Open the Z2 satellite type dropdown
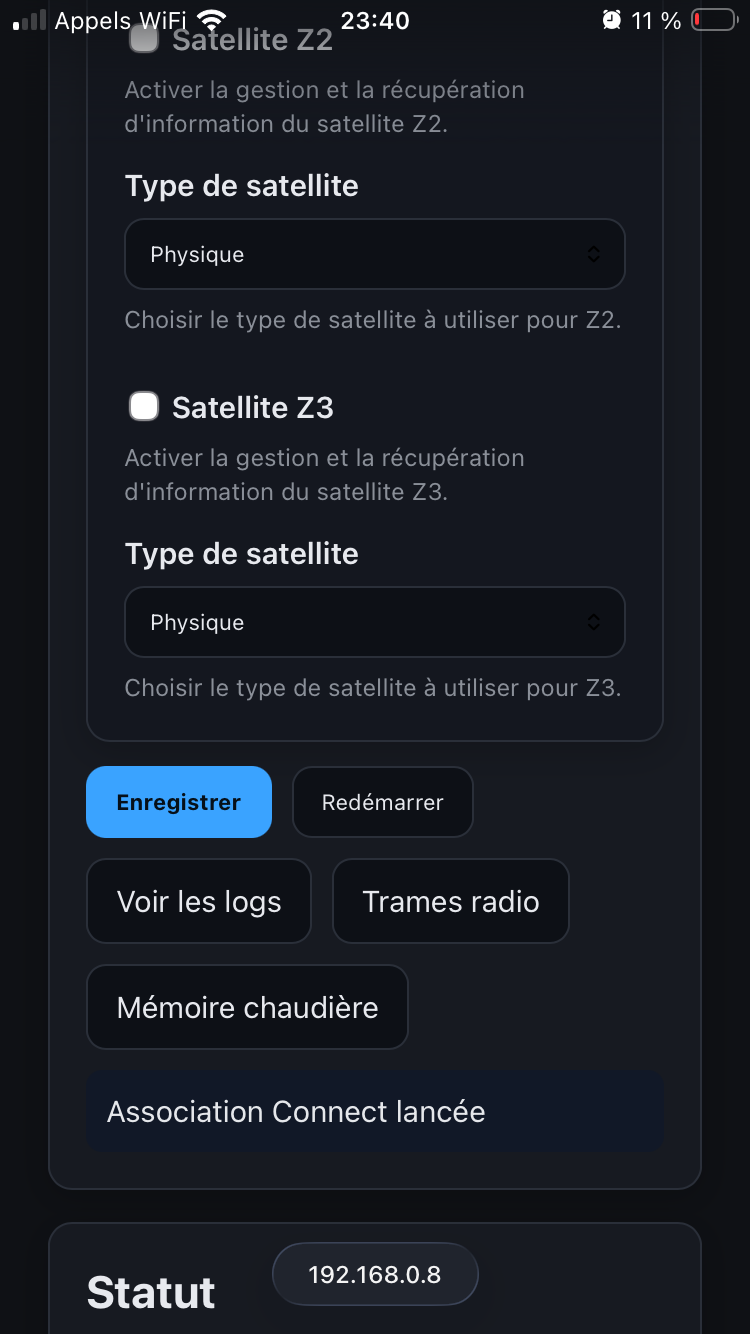The image size is (750, 1334). point(374,254)
